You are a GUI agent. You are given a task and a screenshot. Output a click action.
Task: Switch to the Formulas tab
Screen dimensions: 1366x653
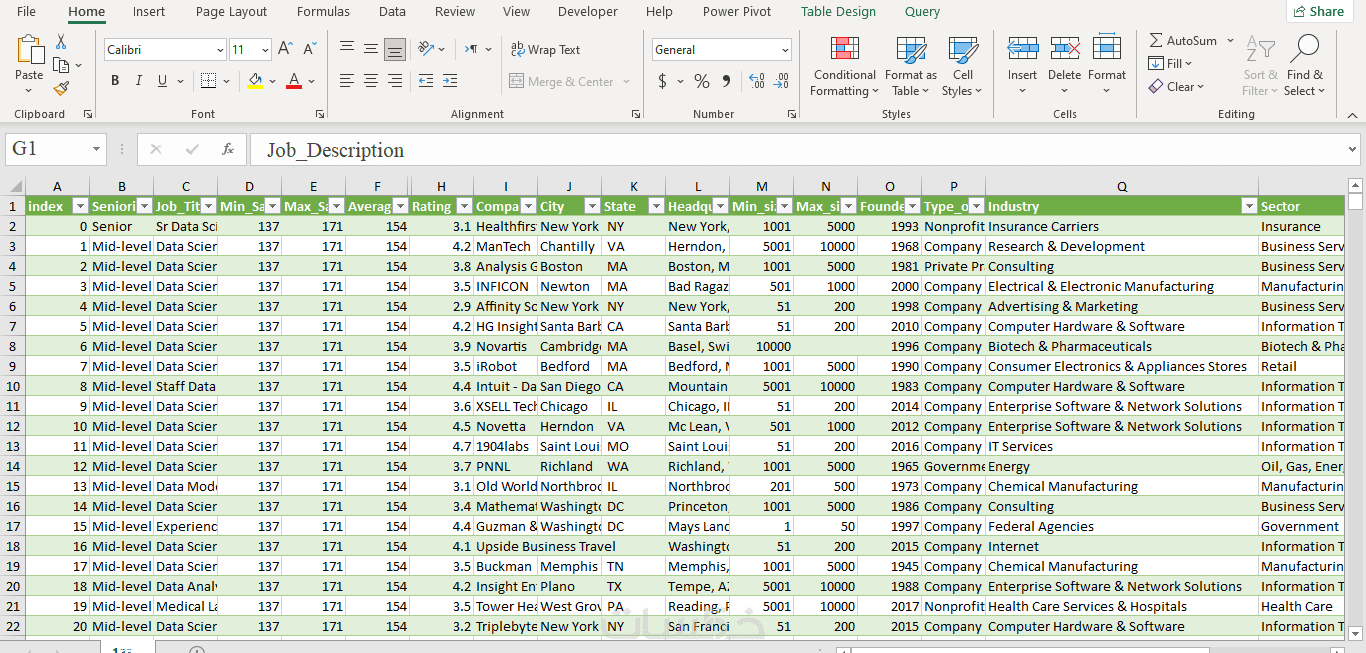pos(323,12)
